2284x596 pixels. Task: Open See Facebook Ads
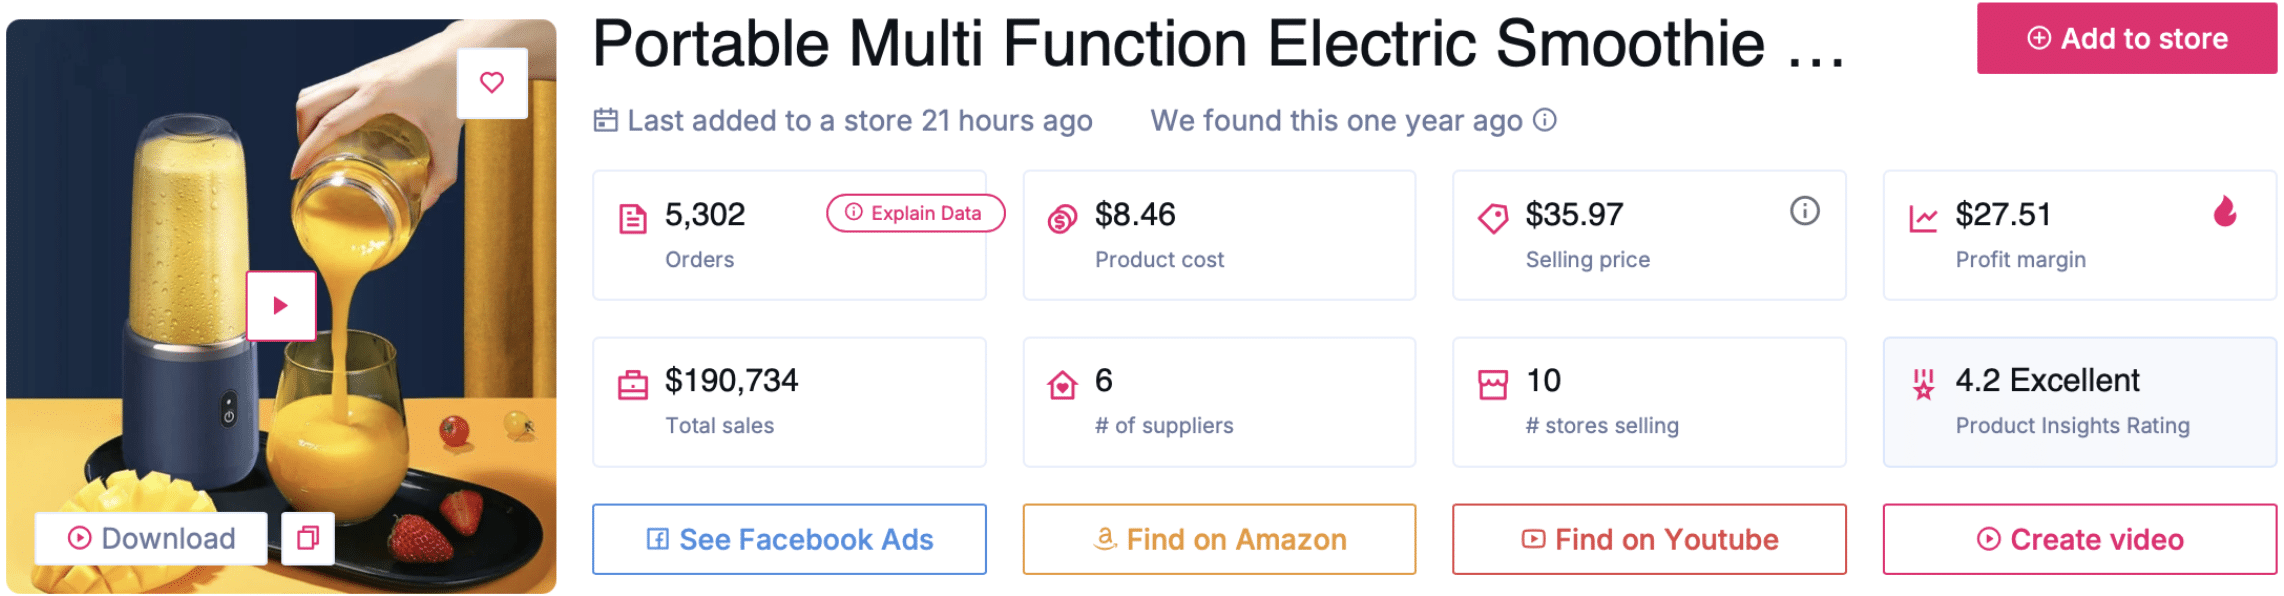[789, 540]
